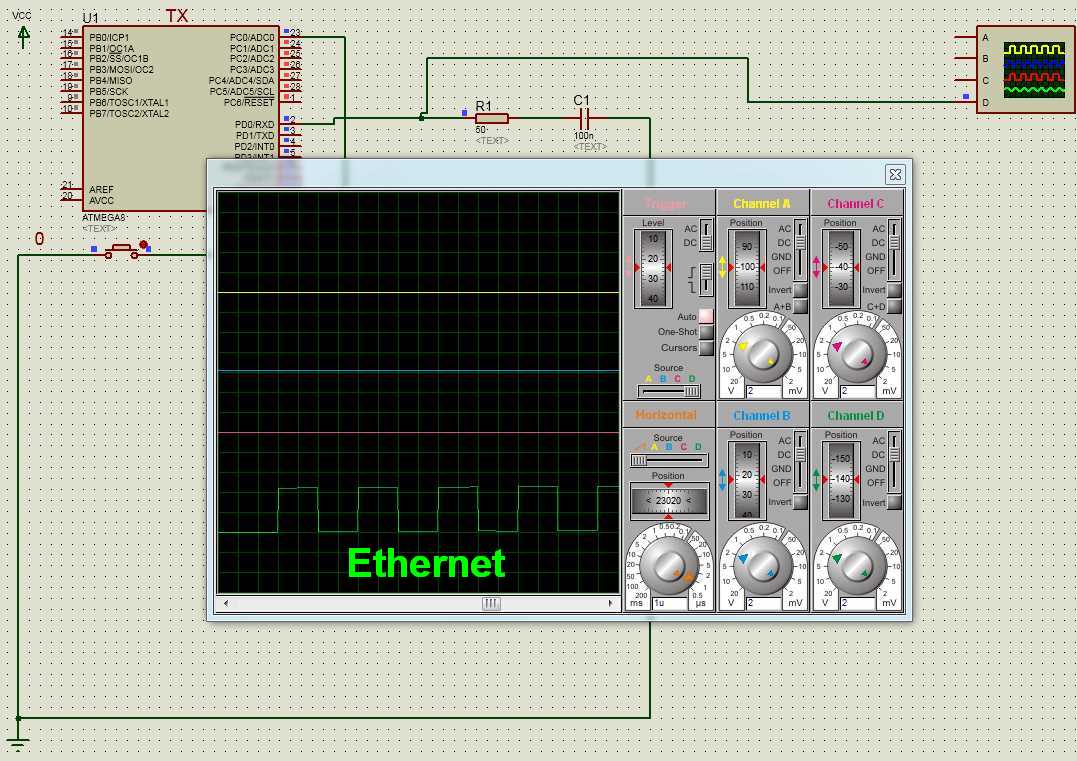This screenshot has width=1077, height=761.
Task: Click Channel C volts-per-division knob
Action: (857, 353)
